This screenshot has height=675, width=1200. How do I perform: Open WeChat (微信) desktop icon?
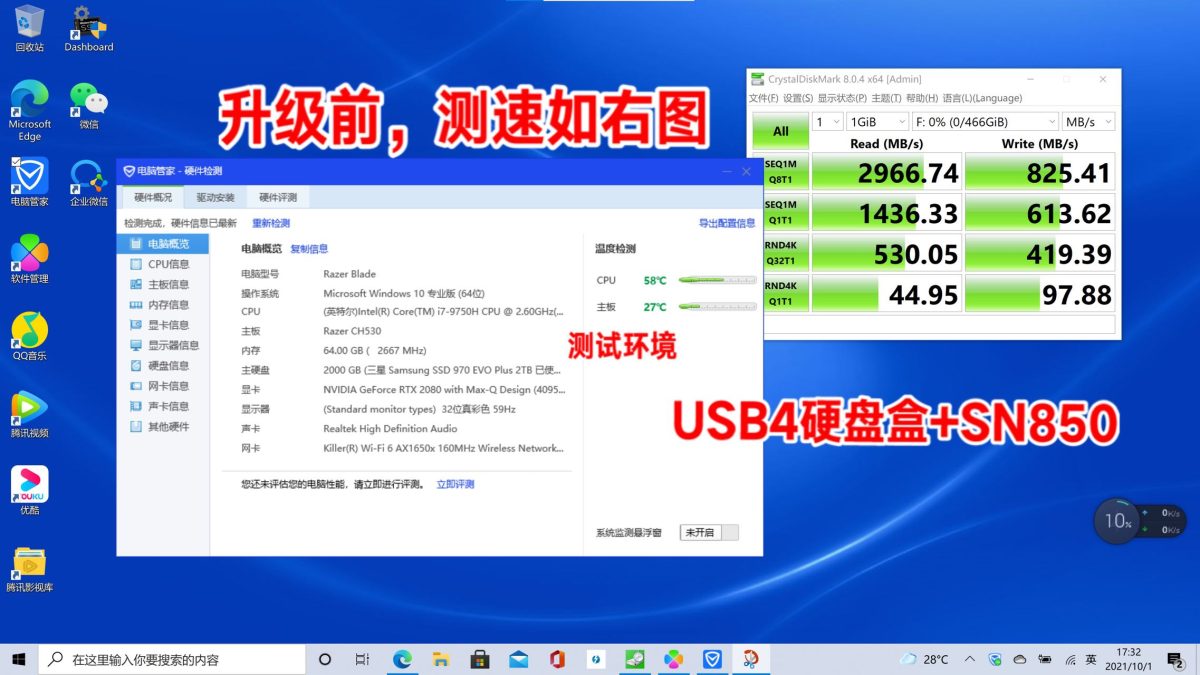[x=89, y=105]
